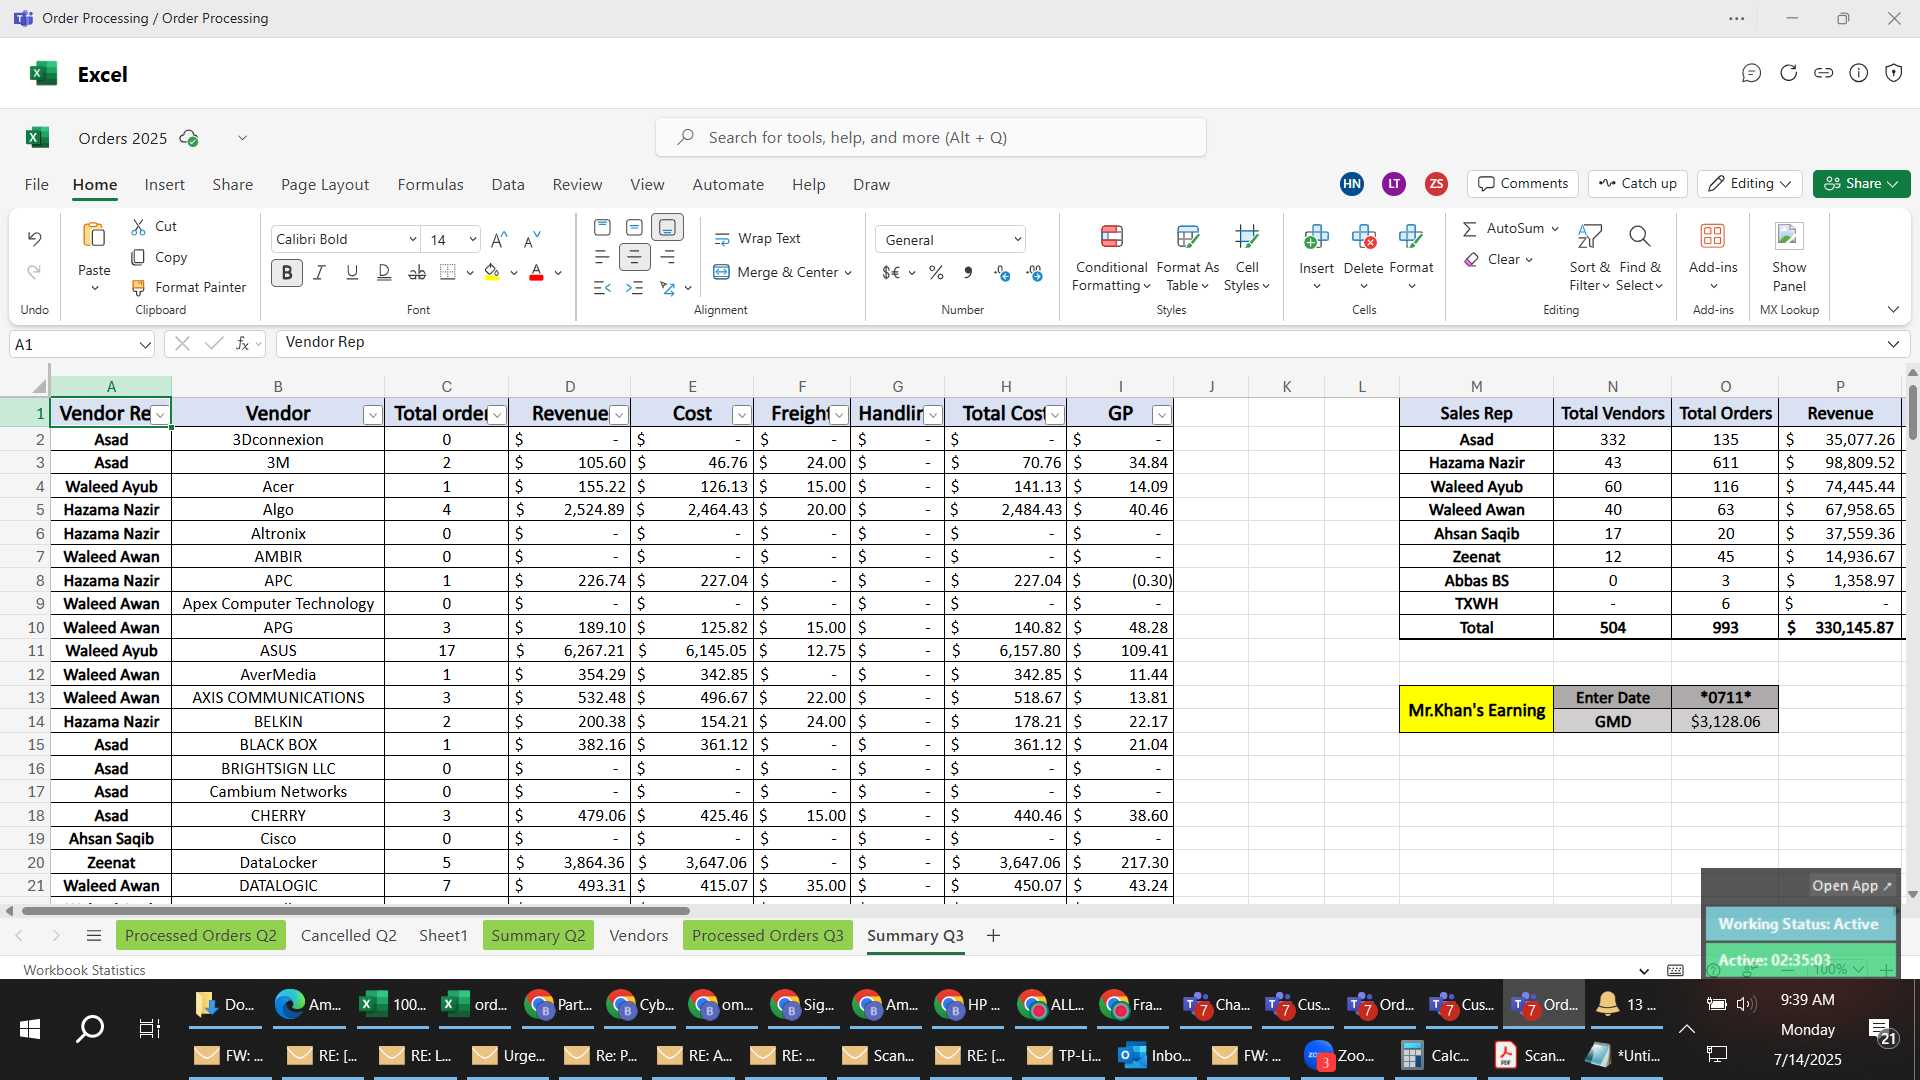This screenshot has height=1080, width=1920.
Task: Click the Comments button
Action: click(x=1522, y=184)
